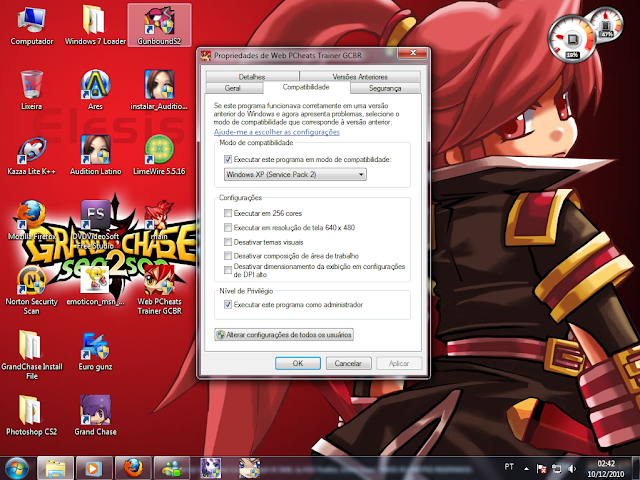Switch to the Versões Anteriores tab

point(360,76)
